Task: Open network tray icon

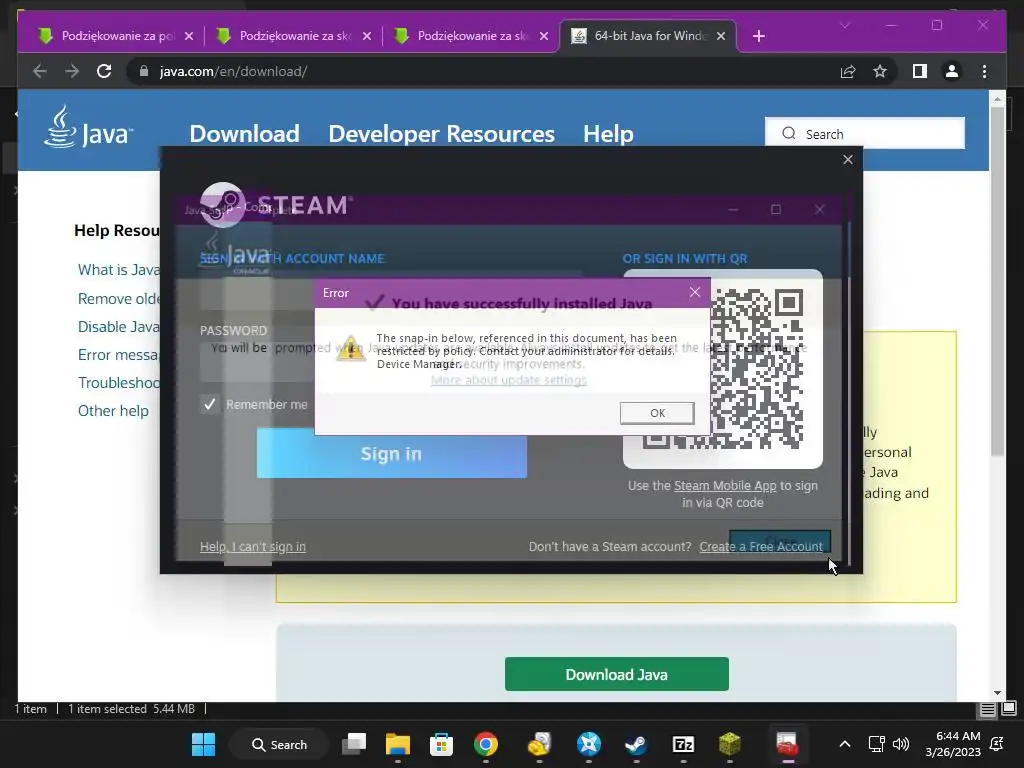Action: pyautogui.click(x=876, y=744)
